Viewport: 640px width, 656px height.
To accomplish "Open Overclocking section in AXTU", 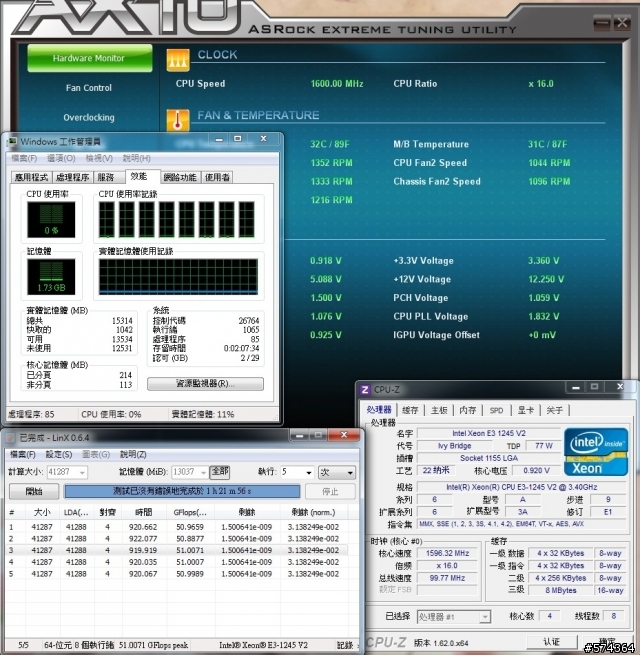I will (89, 118).
